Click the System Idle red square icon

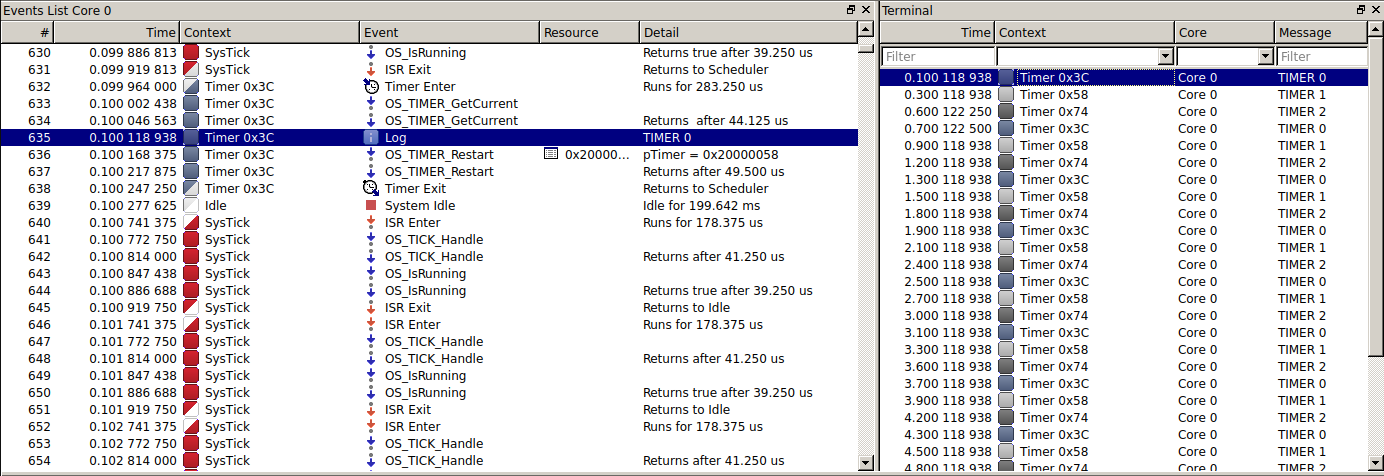(371, 205)
